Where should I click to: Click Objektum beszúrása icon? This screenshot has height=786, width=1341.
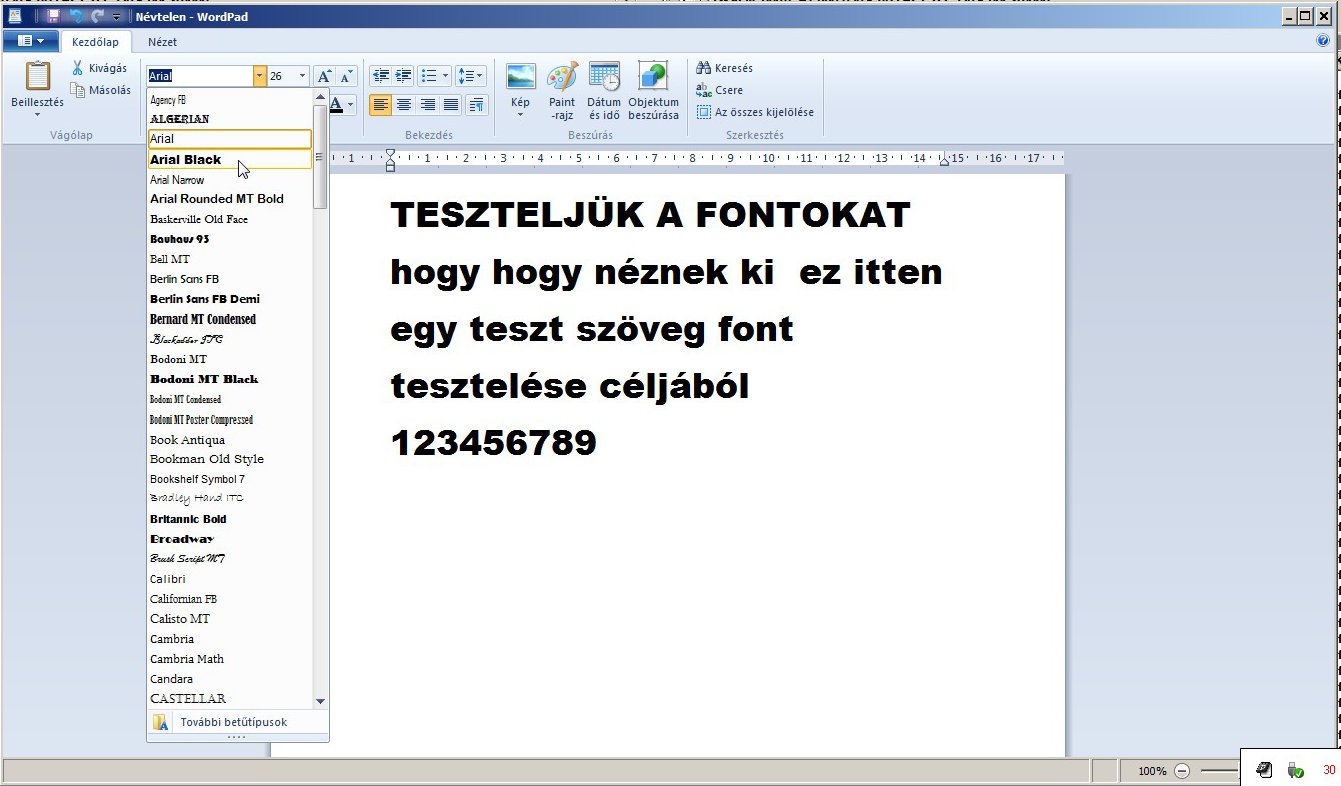click(653, 77)
